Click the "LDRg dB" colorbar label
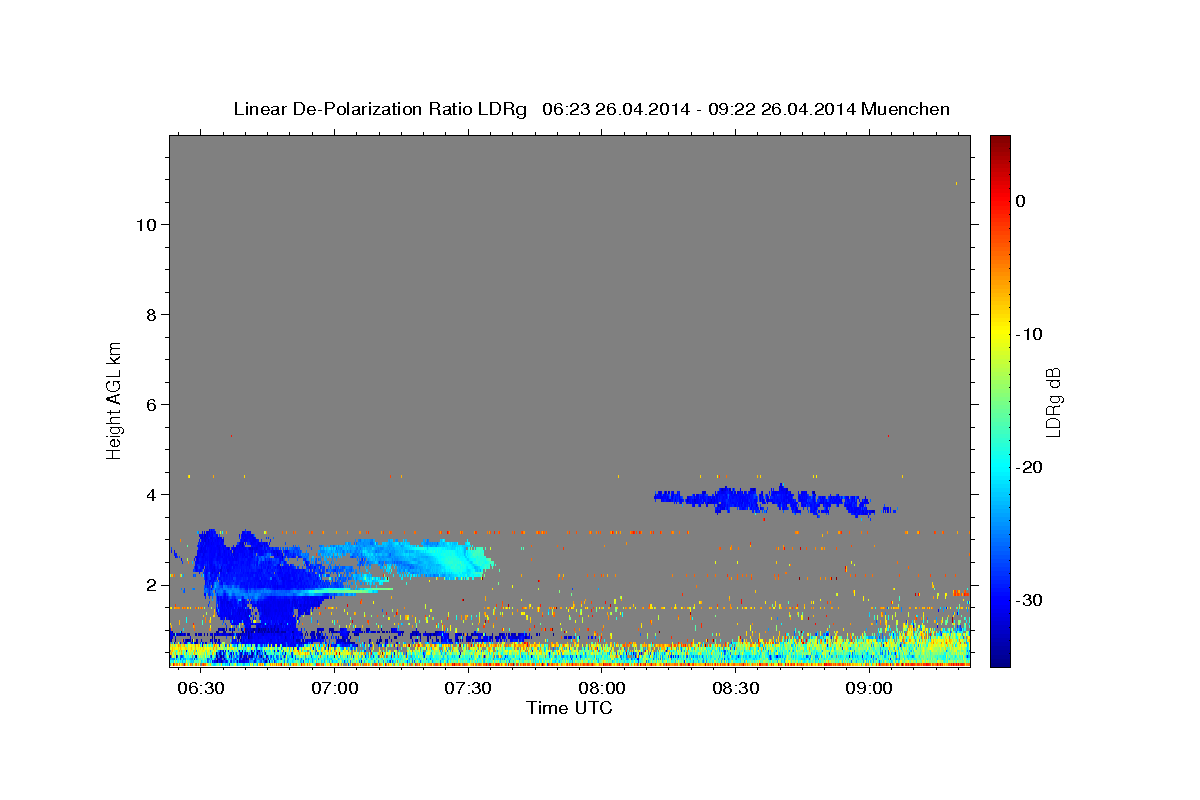This screenshot has height=800, width=1200. pos(1053,402)
